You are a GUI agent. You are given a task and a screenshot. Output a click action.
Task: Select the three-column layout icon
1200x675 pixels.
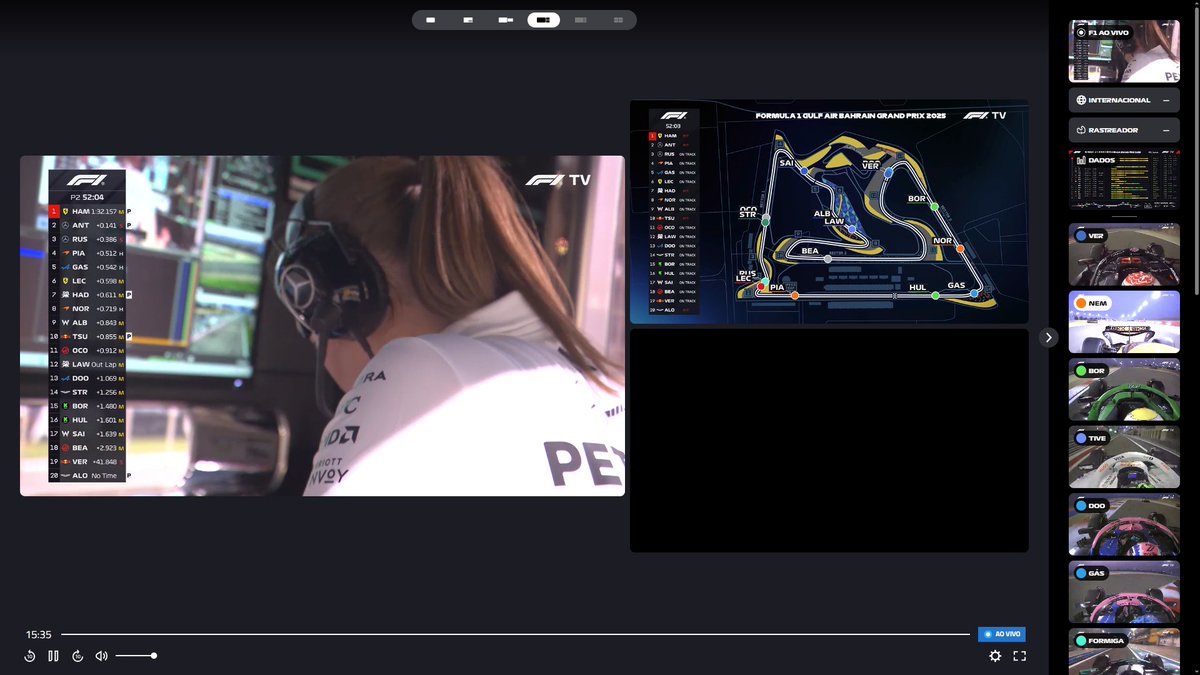tap(580, 19)
